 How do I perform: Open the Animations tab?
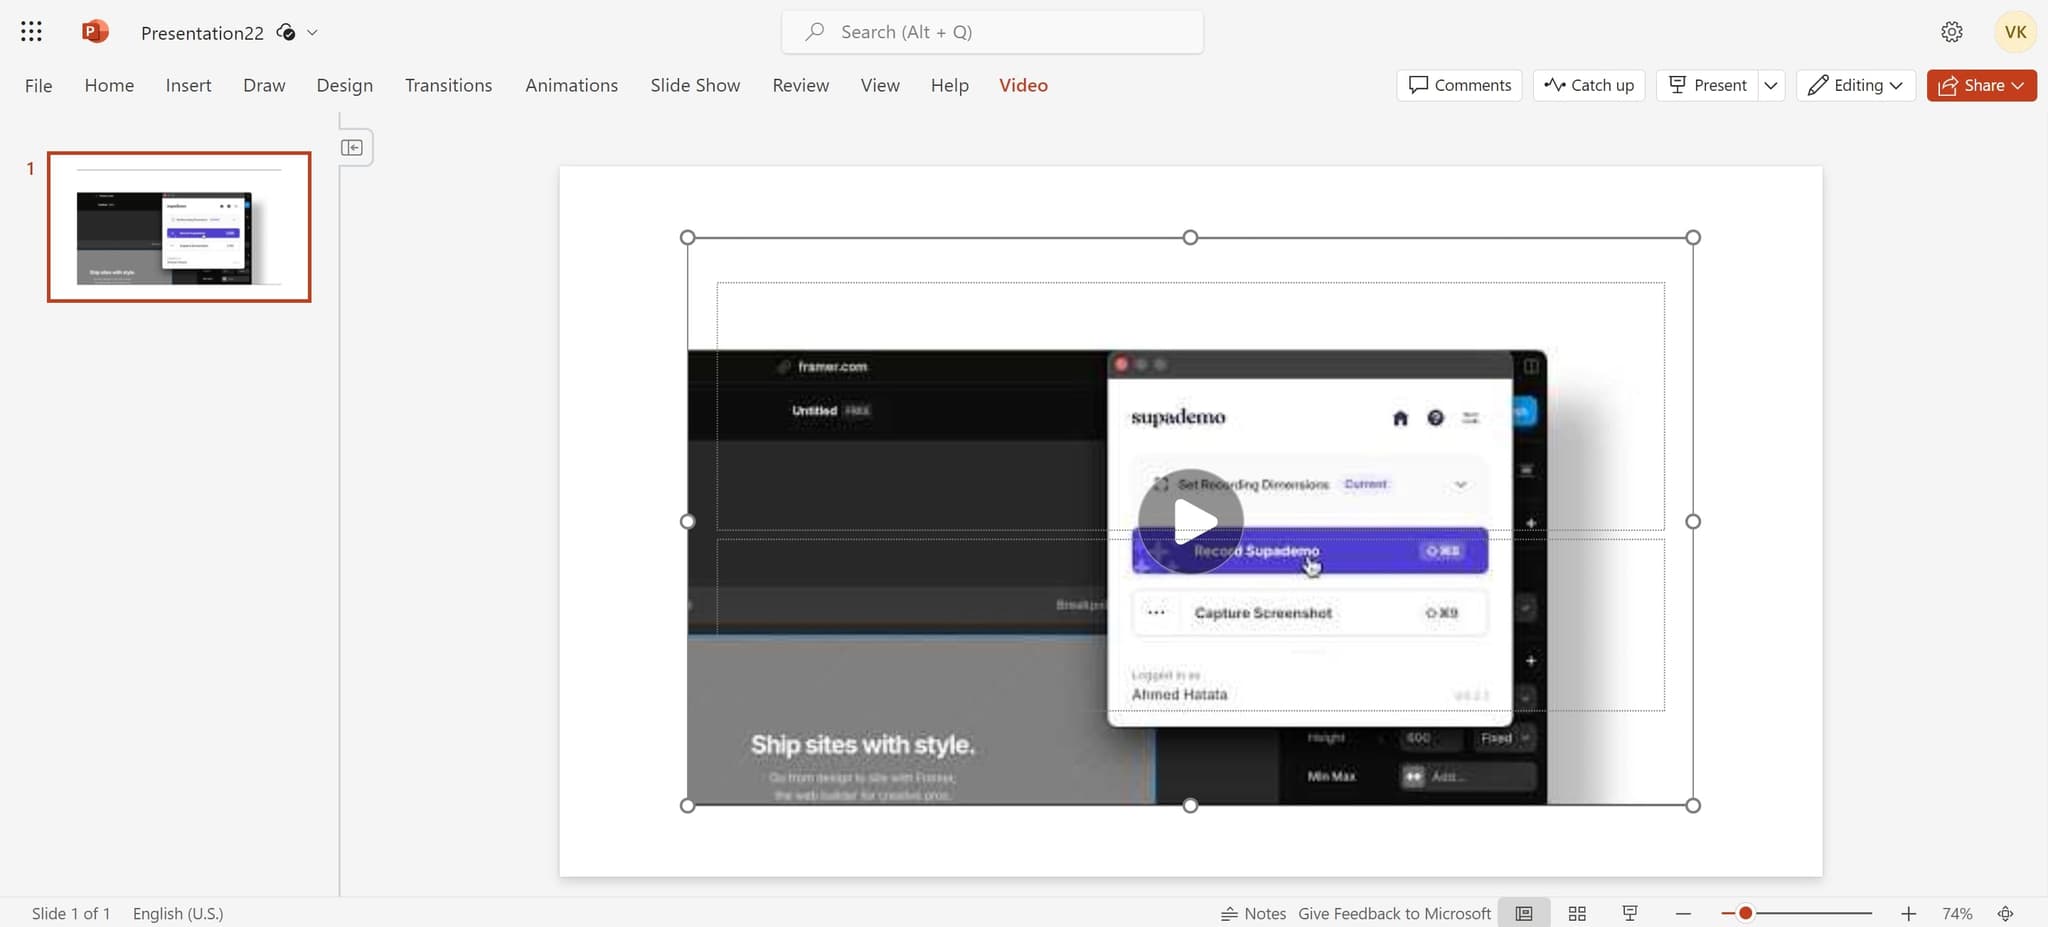(x=571, y=85)
